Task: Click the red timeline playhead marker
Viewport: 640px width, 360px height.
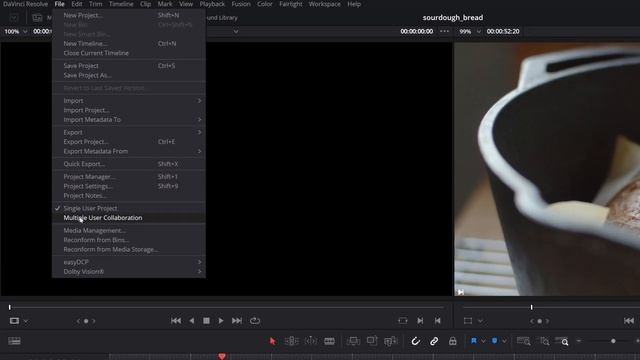Action: [222, 356]
